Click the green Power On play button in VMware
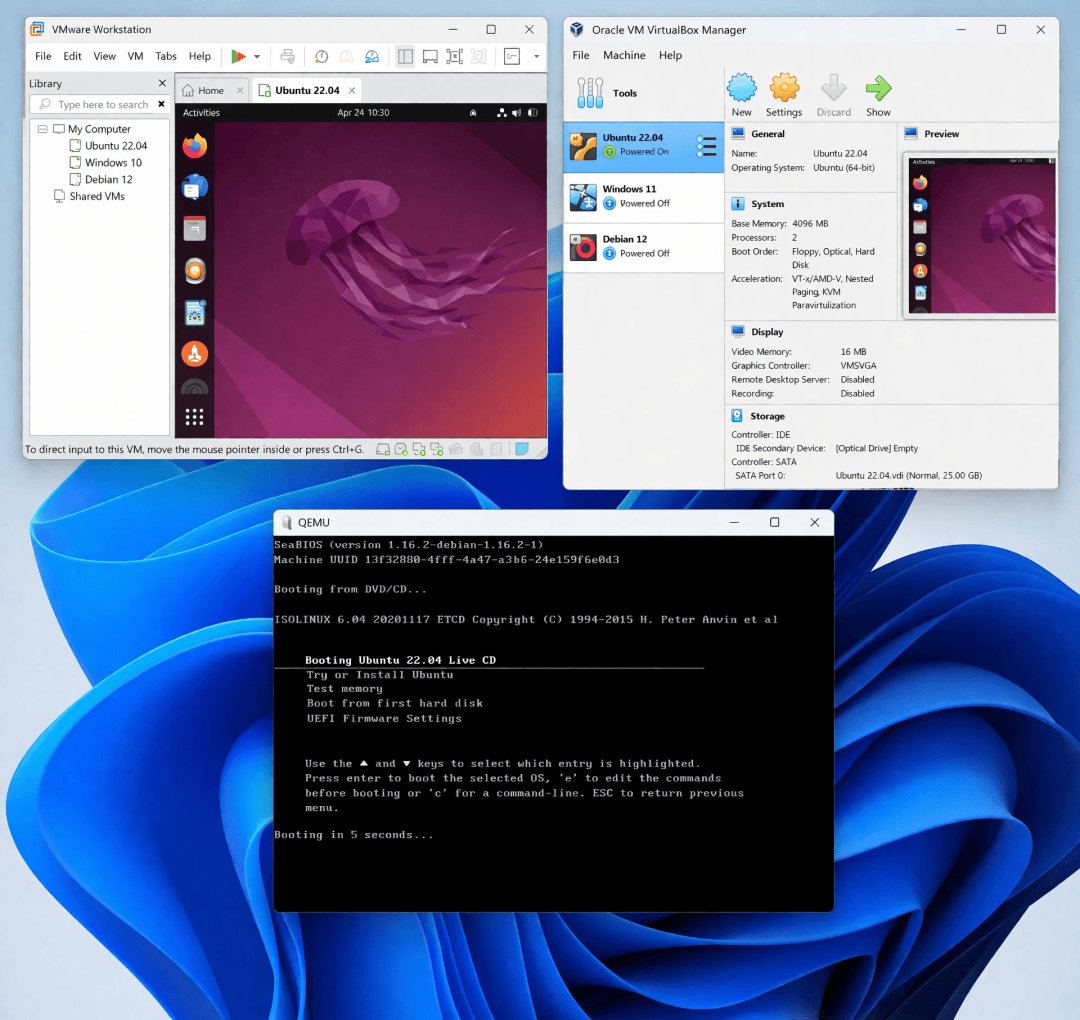 [x=238, y=56]
